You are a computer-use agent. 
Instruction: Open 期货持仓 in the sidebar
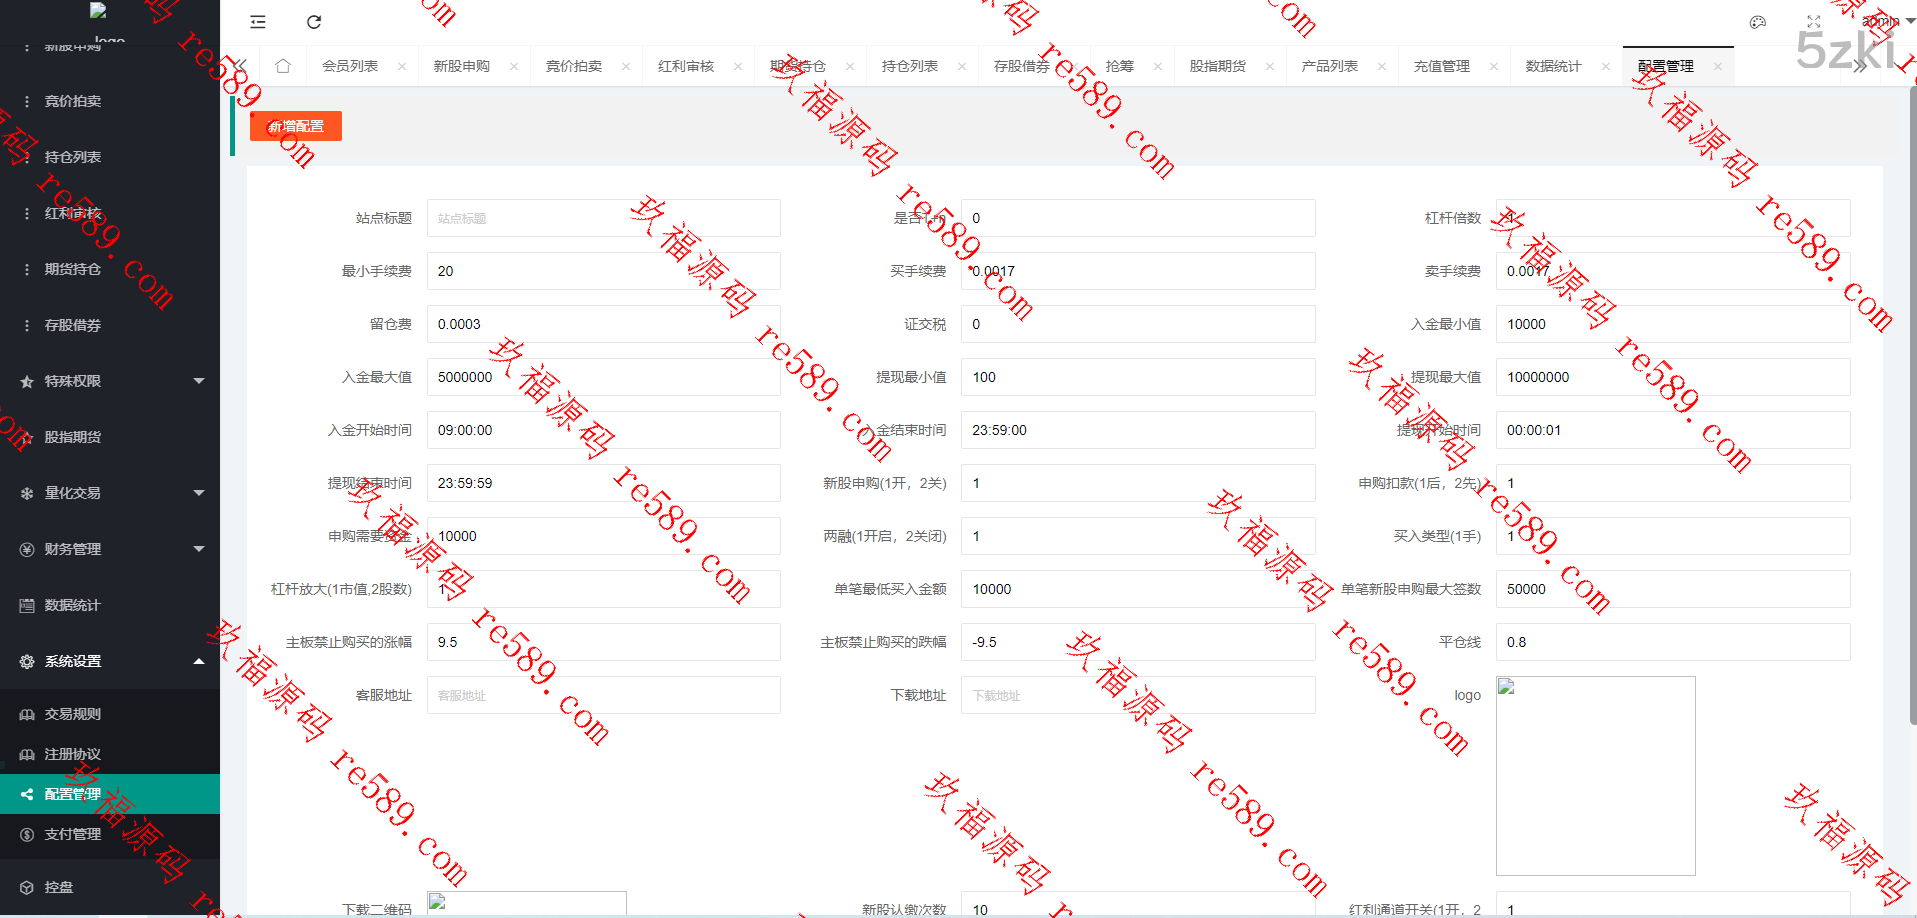coord(110,269)
